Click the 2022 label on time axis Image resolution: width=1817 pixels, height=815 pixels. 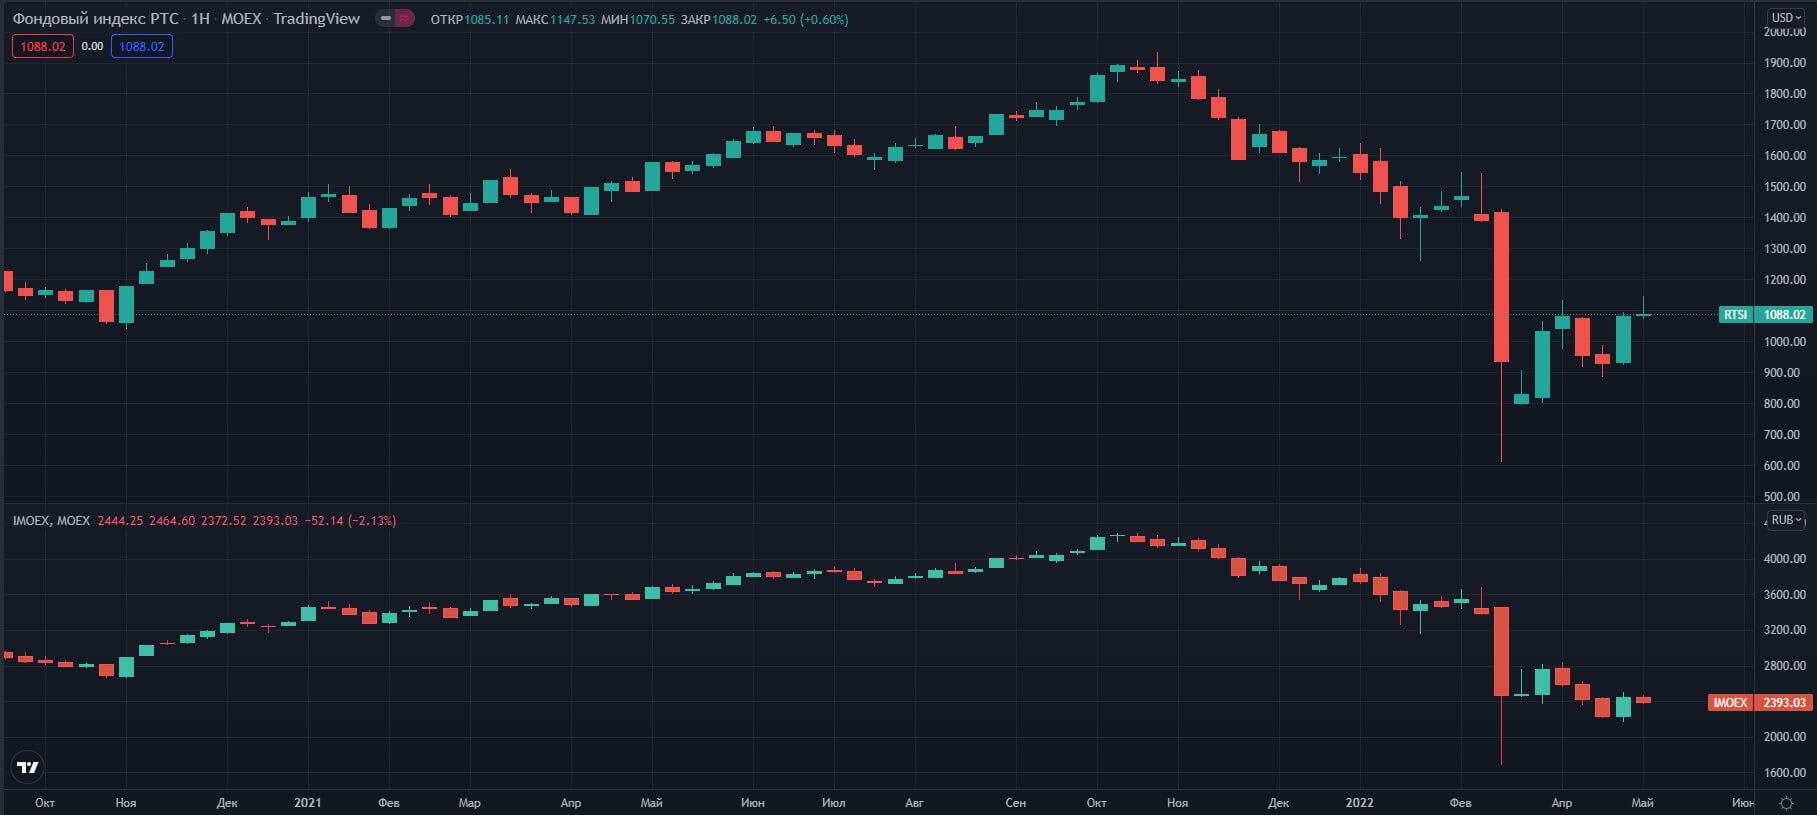click(x=1360, y=803)
